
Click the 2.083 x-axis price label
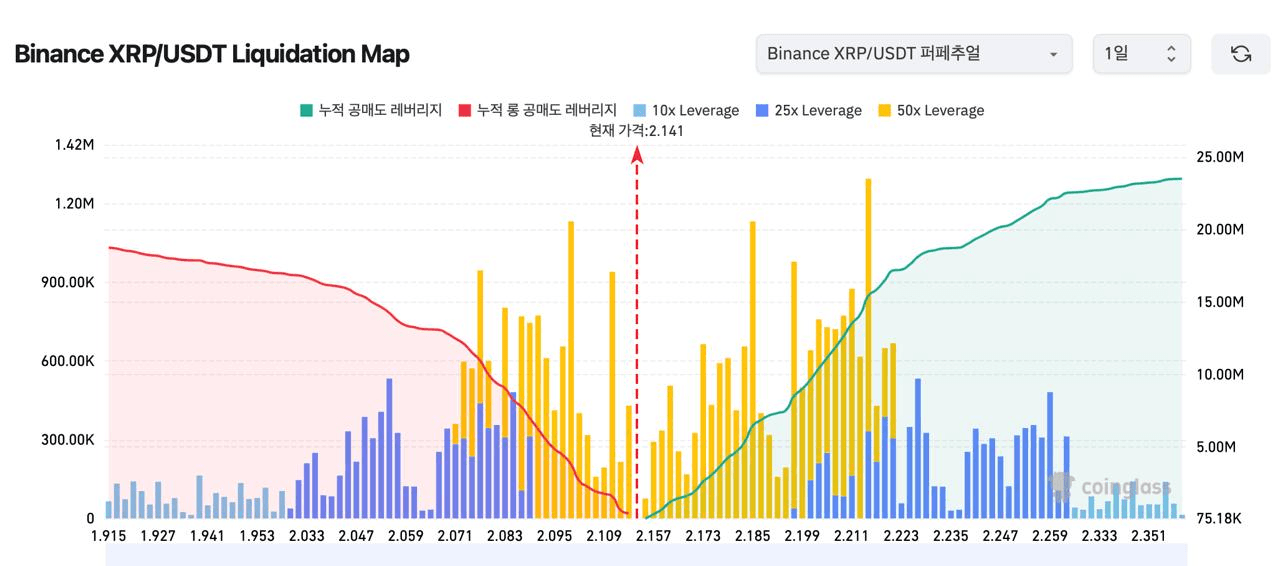(x=505, y=536)
